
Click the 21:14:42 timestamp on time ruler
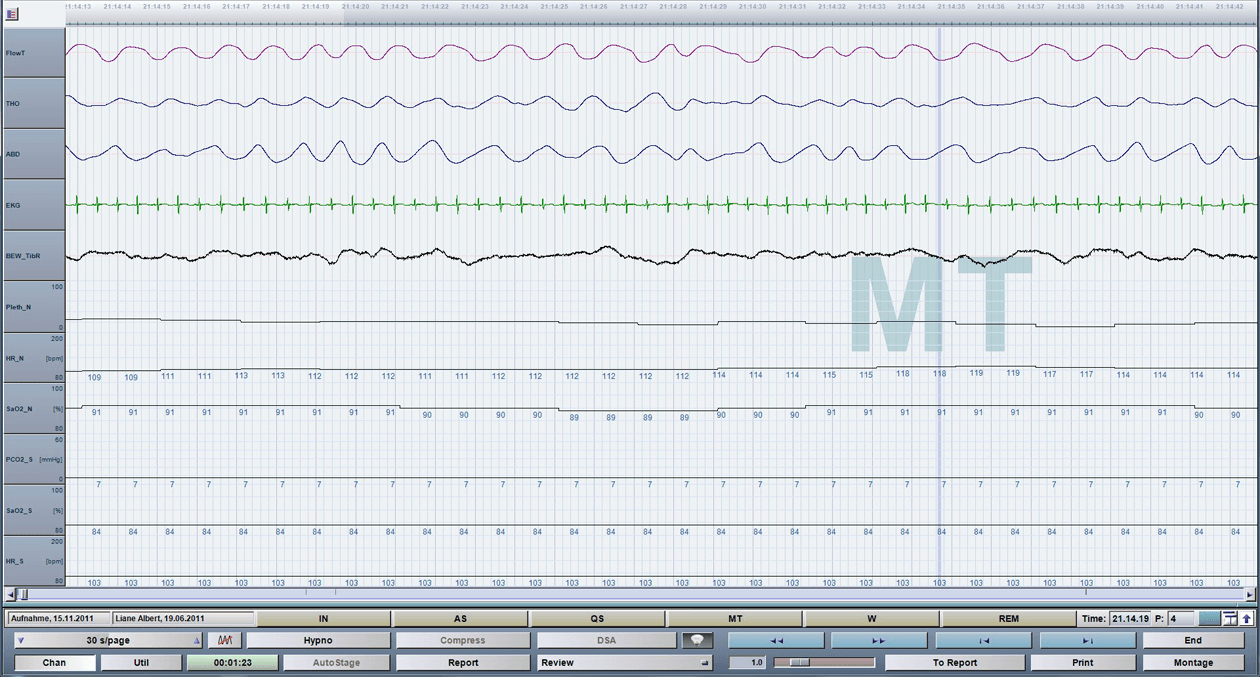coord(1229,7)
